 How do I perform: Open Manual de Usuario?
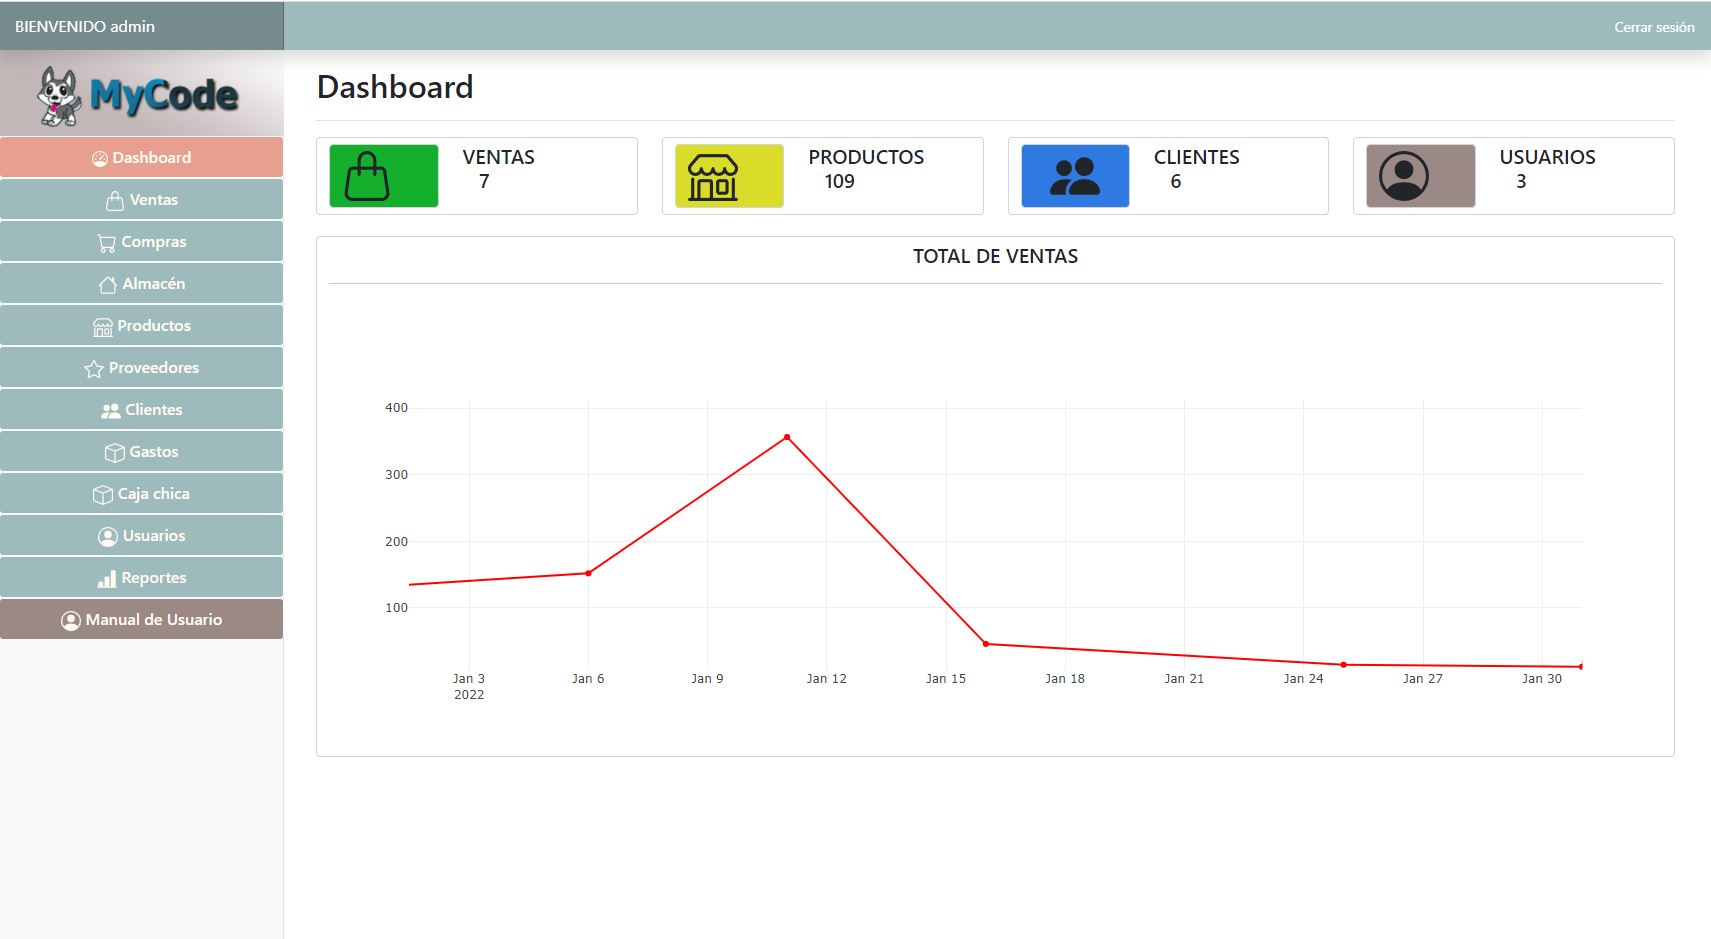click(x=142, y=620)
